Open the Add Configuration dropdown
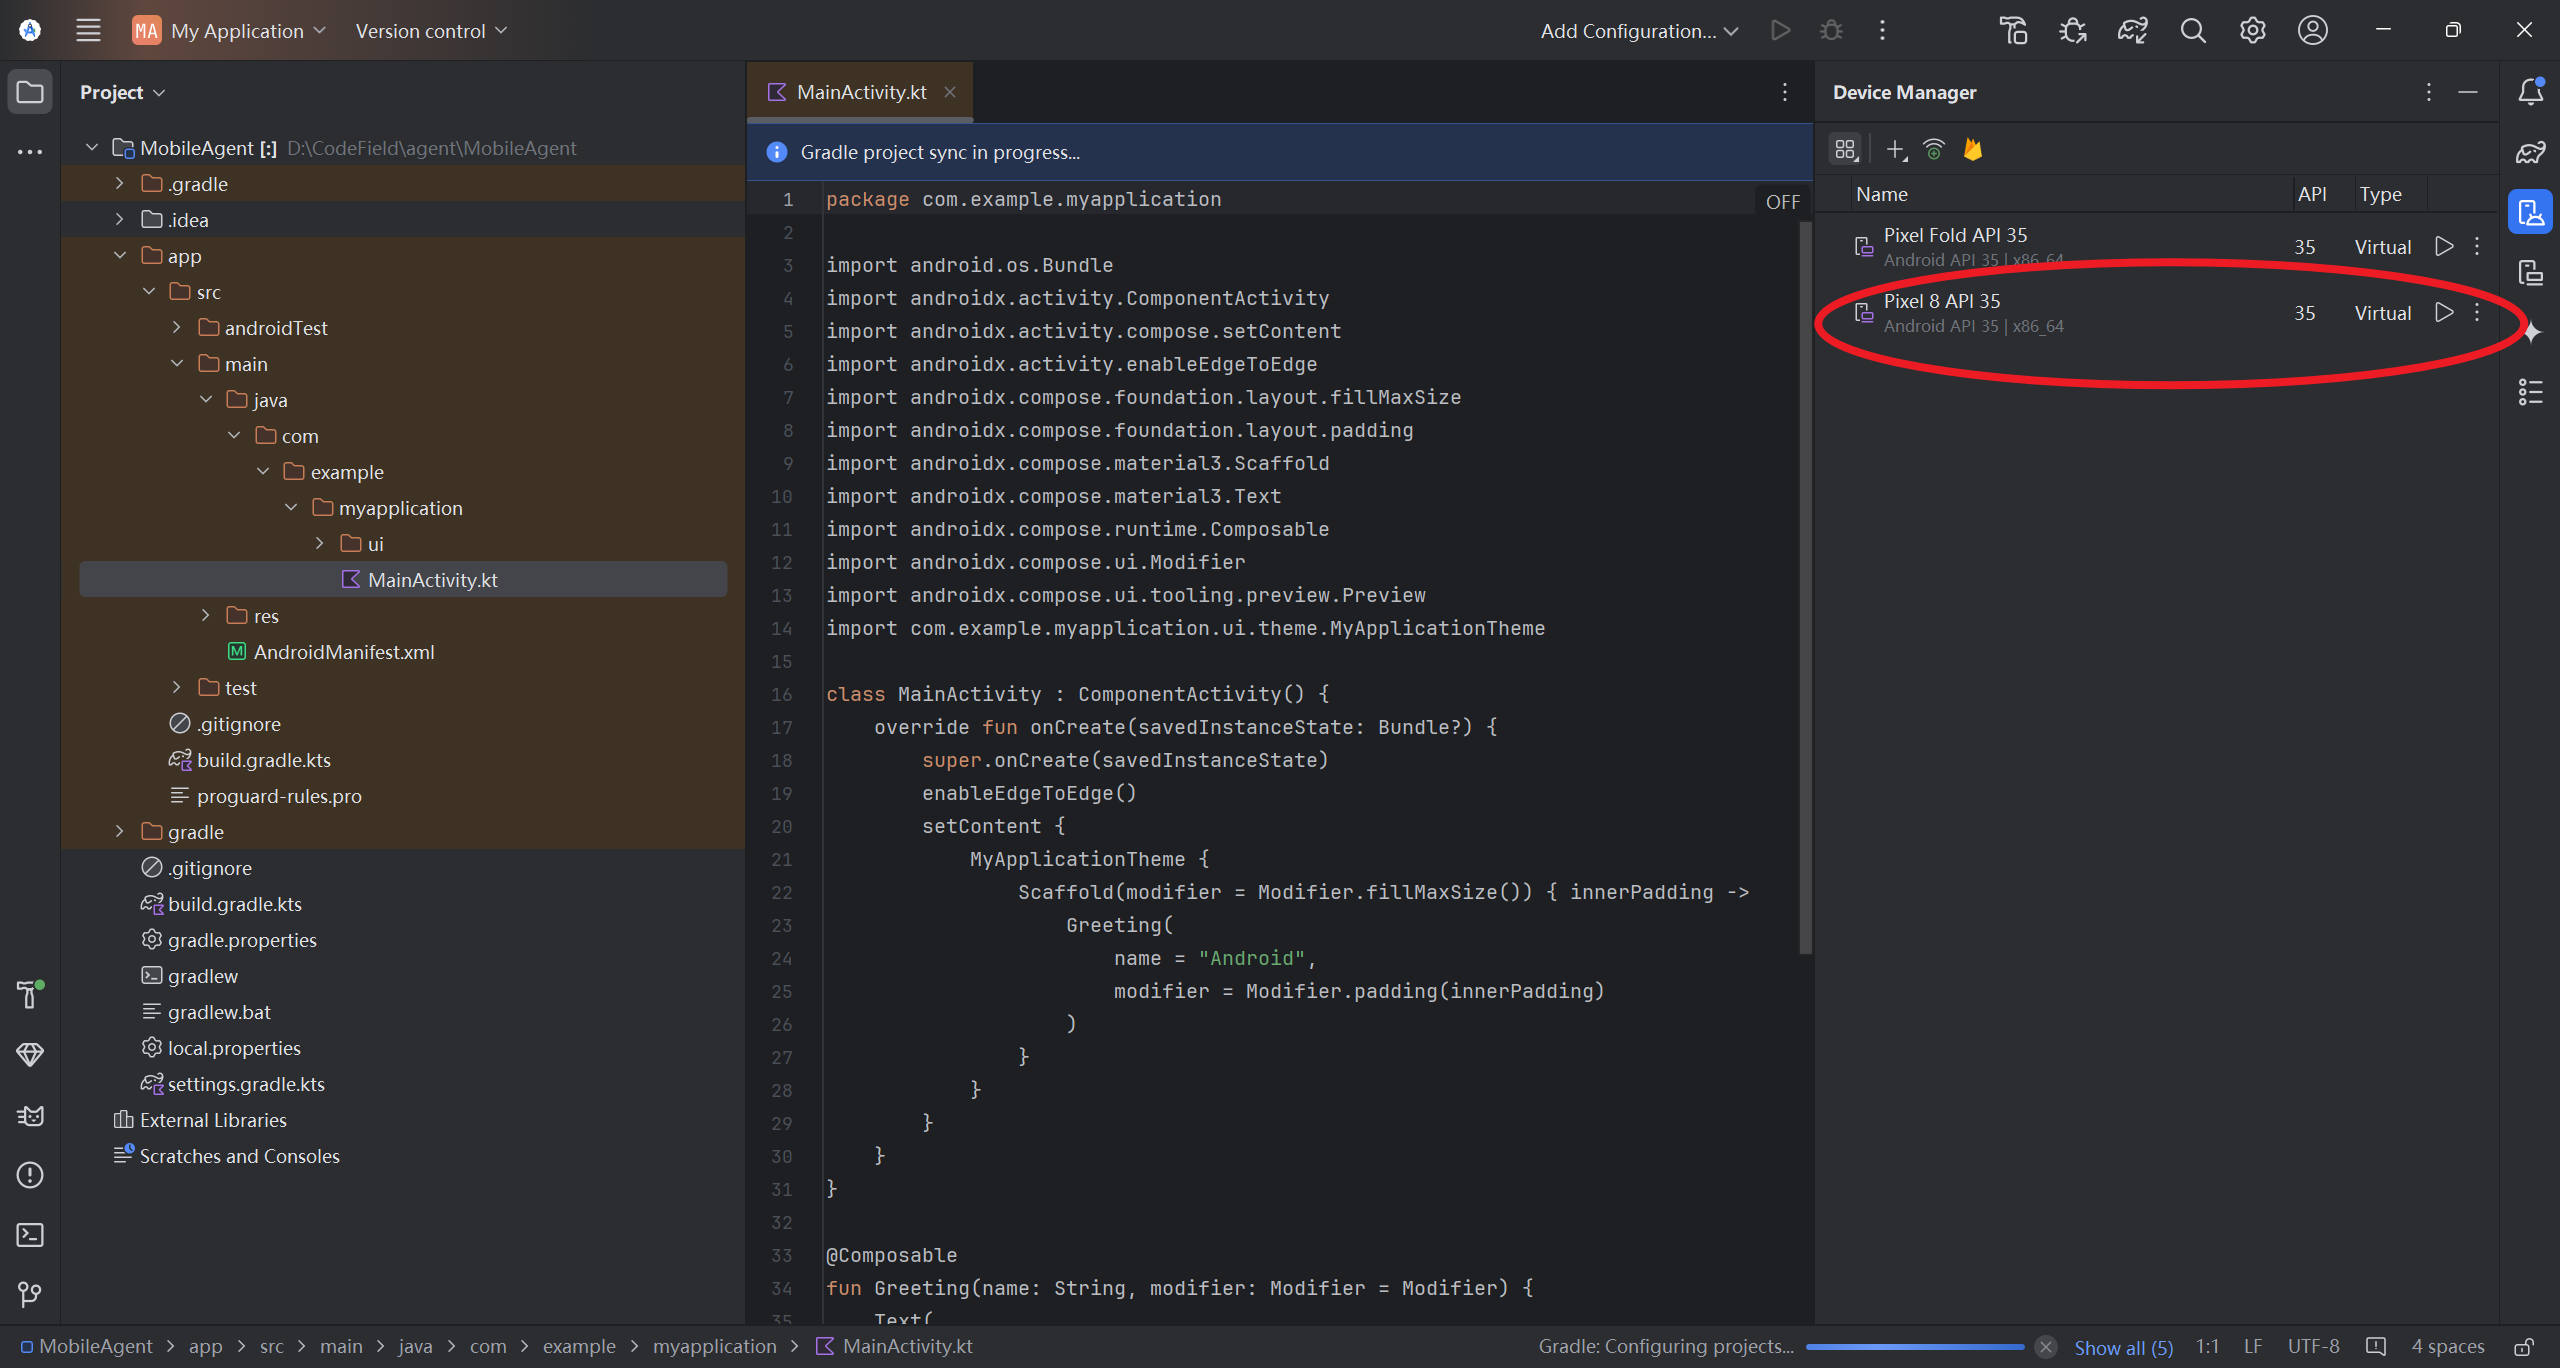Image resolution: width=2560 pixels, height=1368 pixels. (1639, 30)
